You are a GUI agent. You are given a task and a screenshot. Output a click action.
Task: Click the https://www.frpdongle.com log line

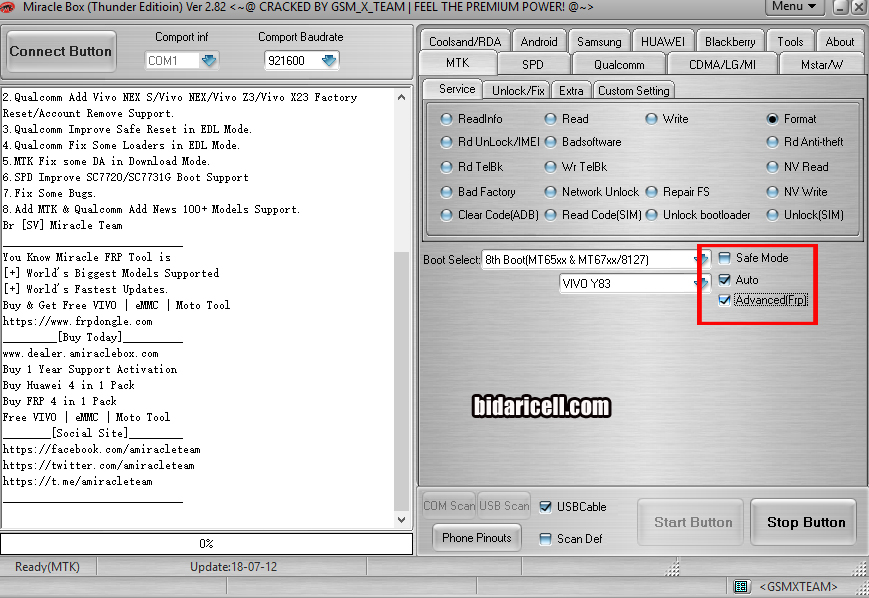coord(78,321)
